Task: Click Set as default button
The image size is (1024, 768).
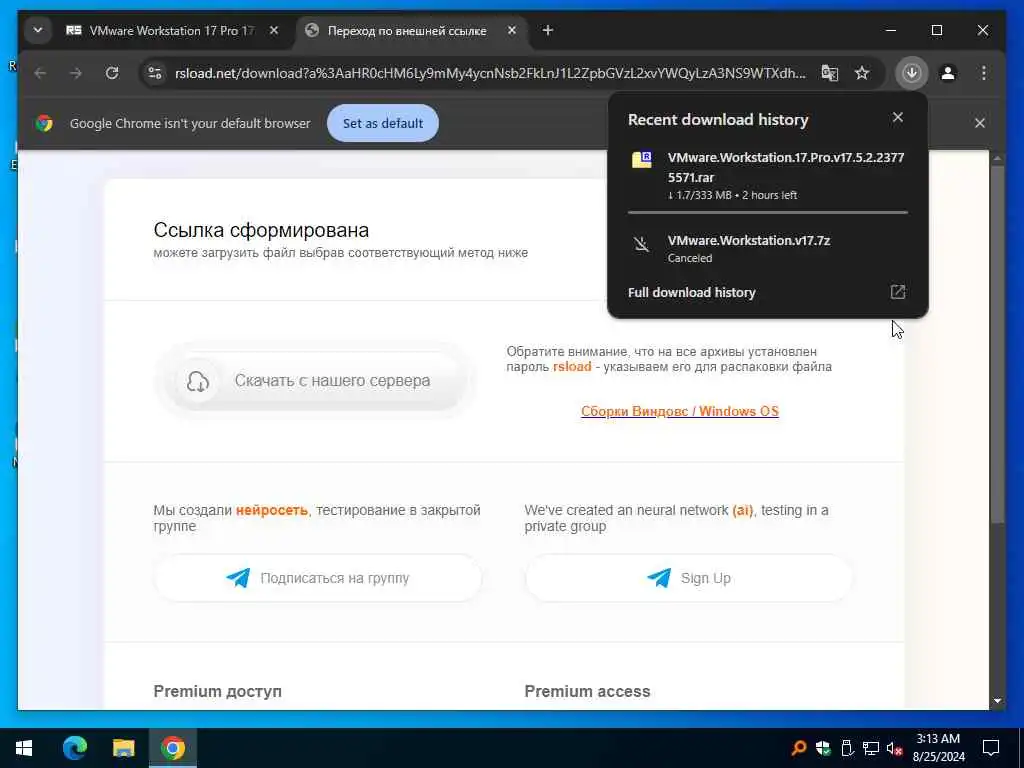Action: pos(383,123)
